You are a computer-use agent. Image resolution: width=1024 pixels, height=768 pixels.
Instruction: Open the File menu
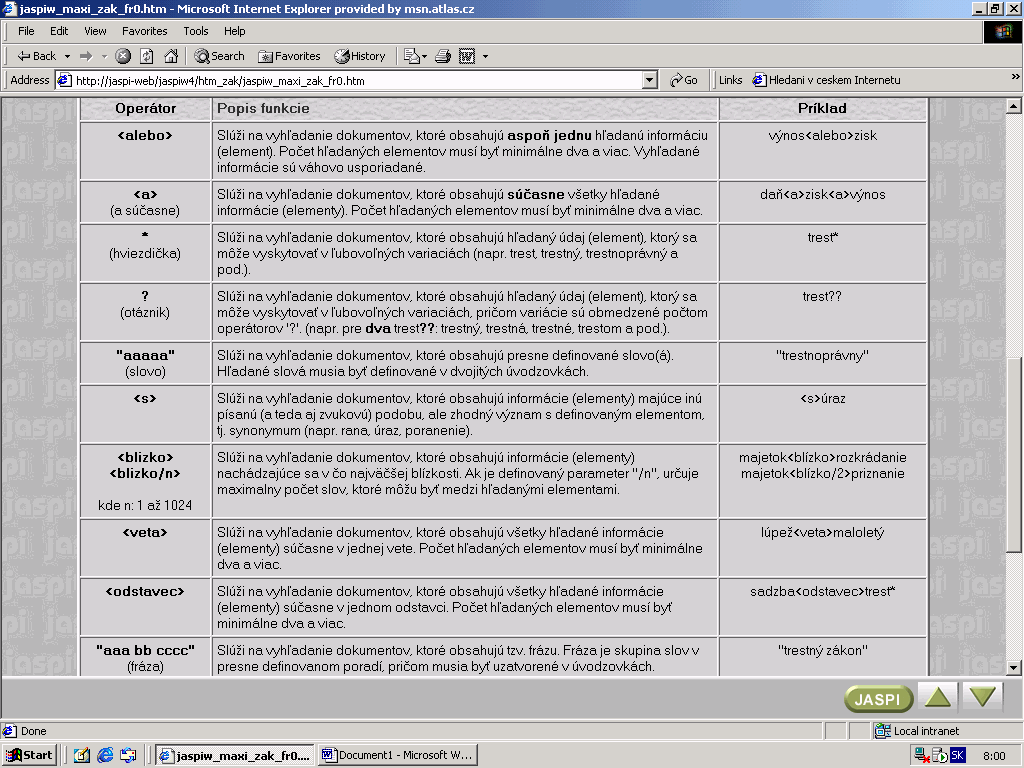click(x=26, y=31)
